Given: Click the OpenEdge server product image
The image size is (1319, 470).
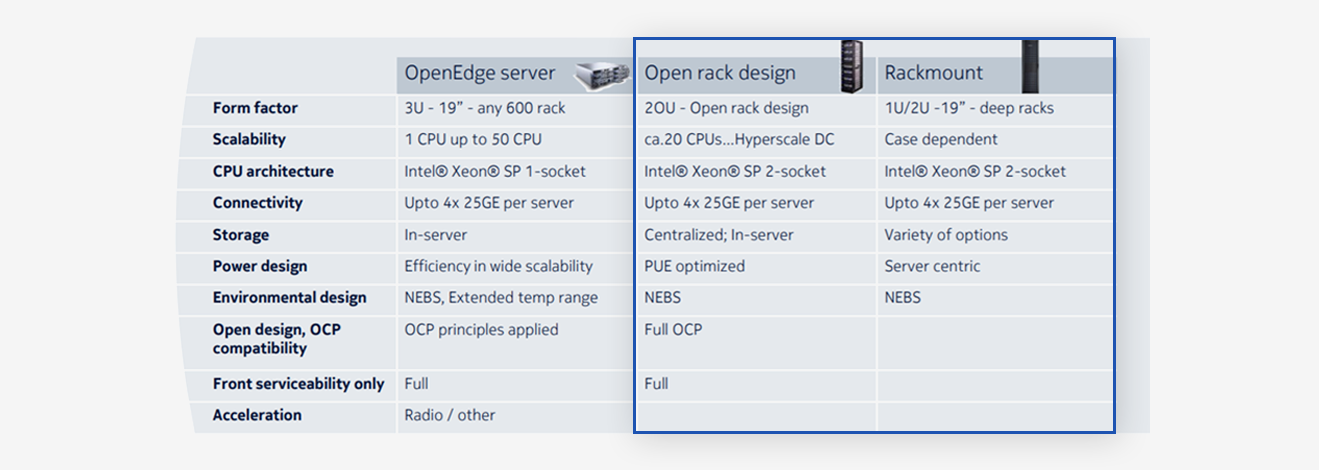Looking at the screenshot, I should [x=603, y=76].
